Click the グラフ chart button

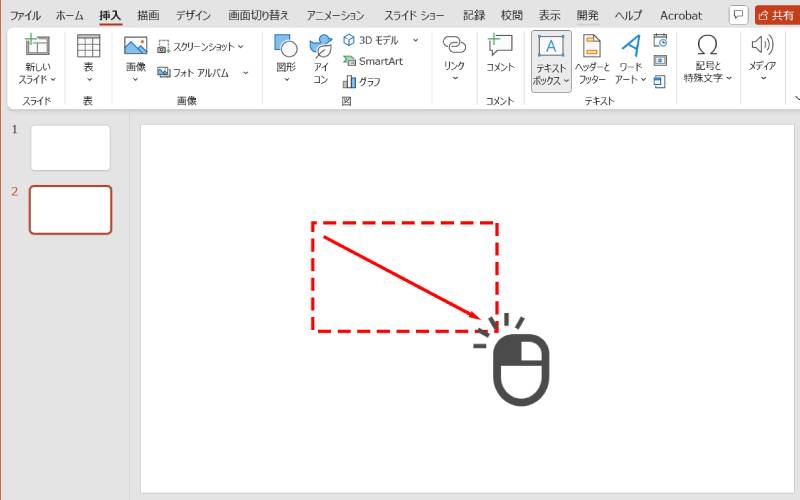(362, 82)
